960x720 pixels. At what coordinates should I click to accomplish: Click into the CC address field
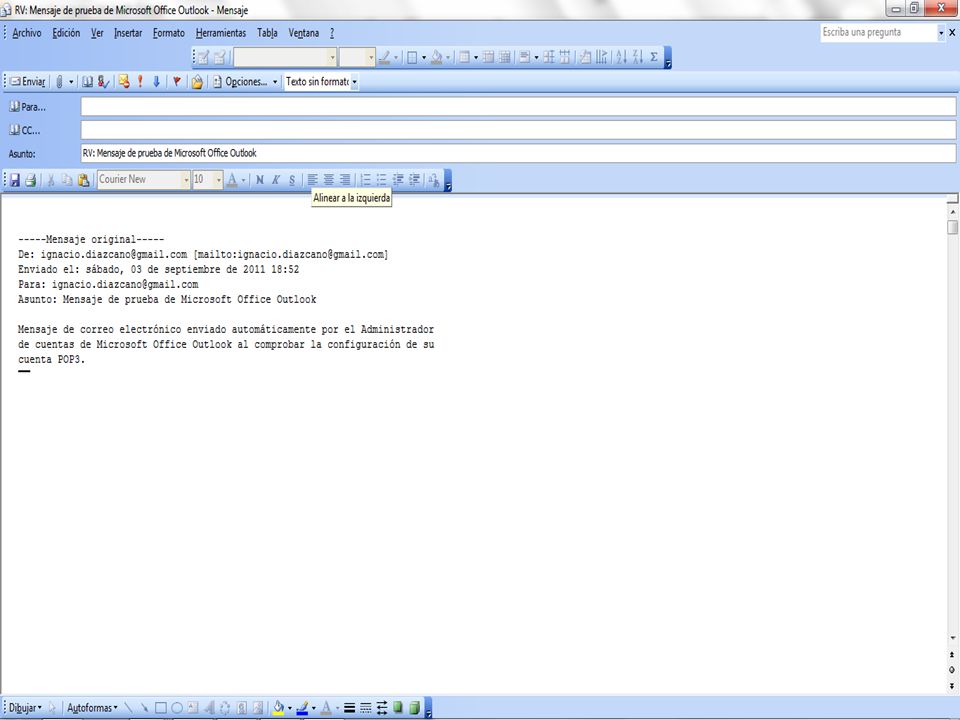click(x=518, y=130)
